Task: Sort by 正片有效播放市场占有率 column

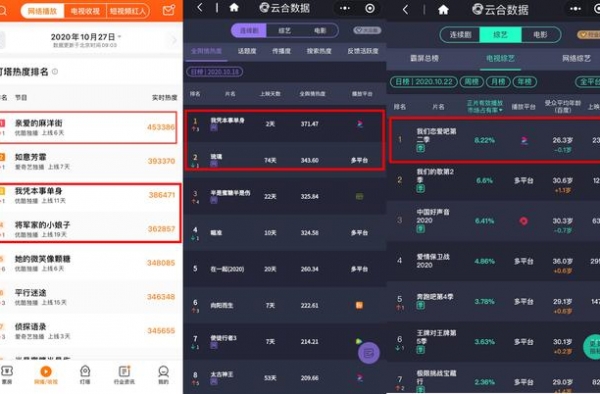Action: point(485,107)
